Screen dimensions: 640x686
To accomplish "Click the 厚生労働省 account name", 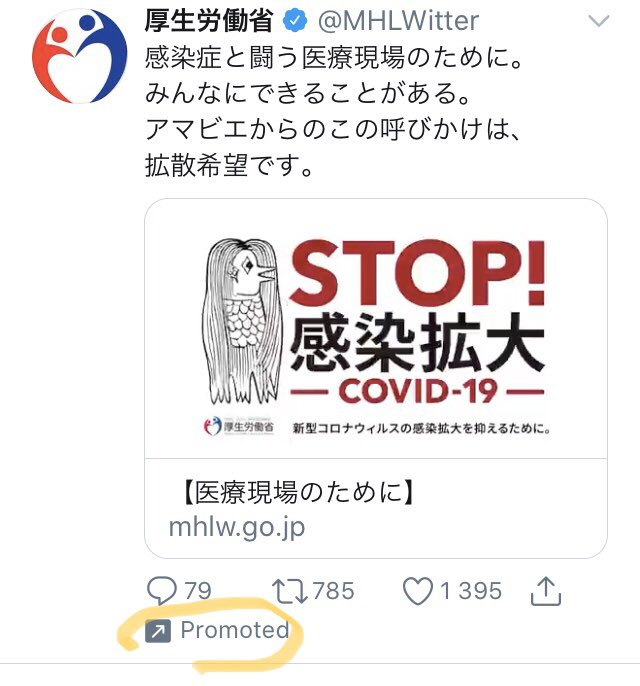I will (209, 21).
